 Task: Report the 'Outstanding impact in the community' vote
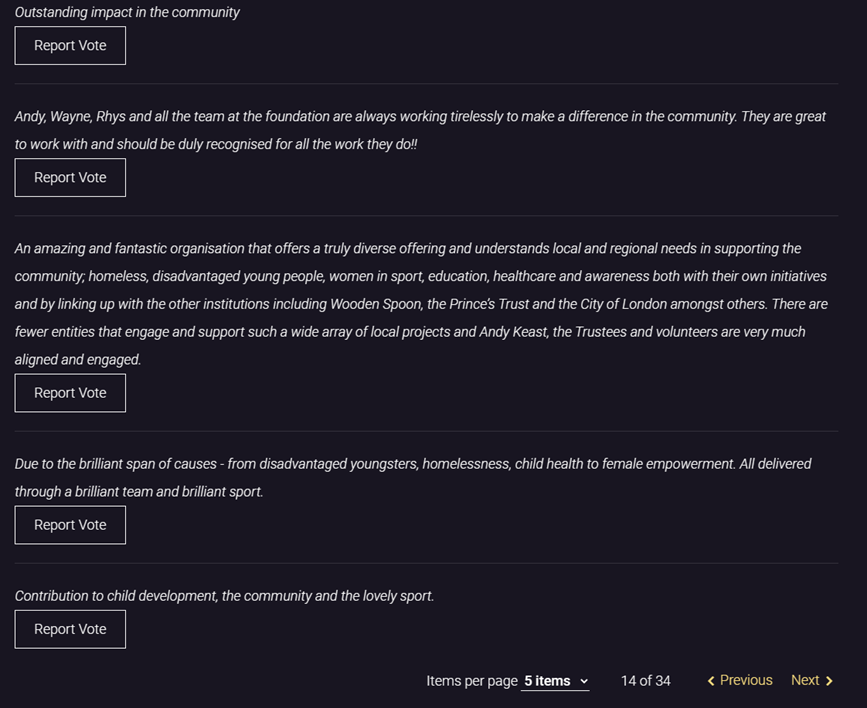click(x=70, y=45)
